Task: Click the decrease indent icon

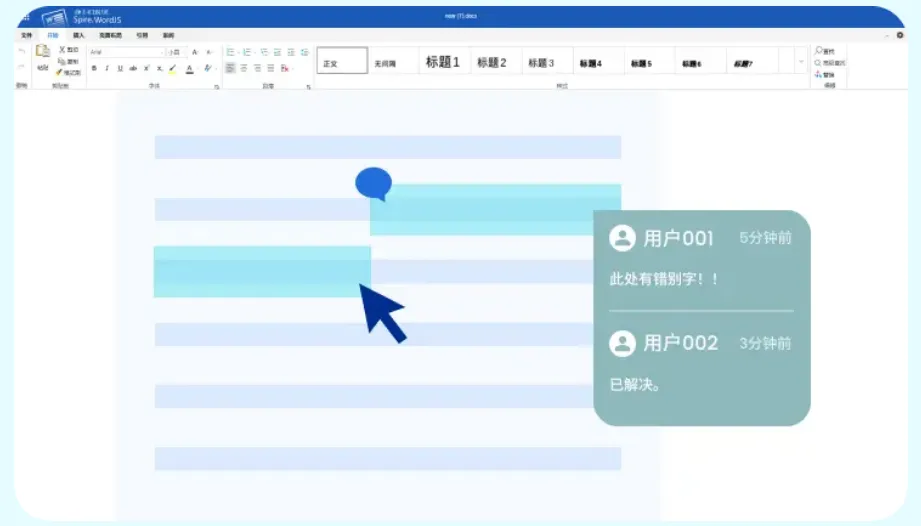Action: coord(277,52)
